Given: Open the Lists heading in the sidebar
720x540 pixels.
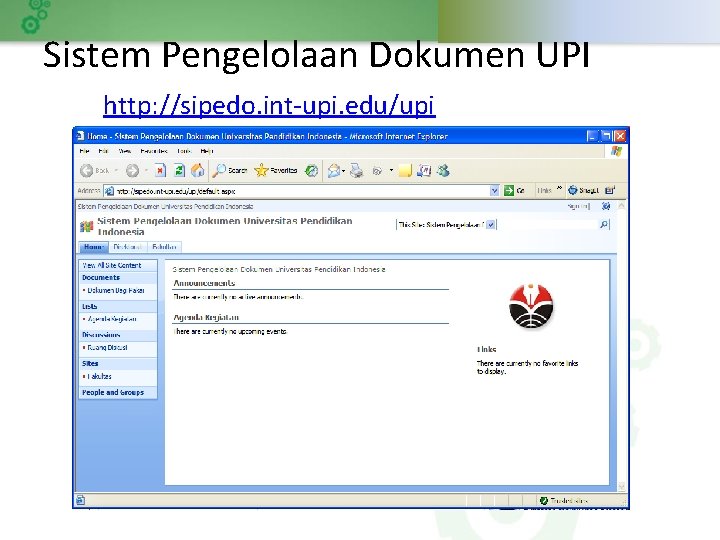Looking at the screenshot, I should point(90,306).
